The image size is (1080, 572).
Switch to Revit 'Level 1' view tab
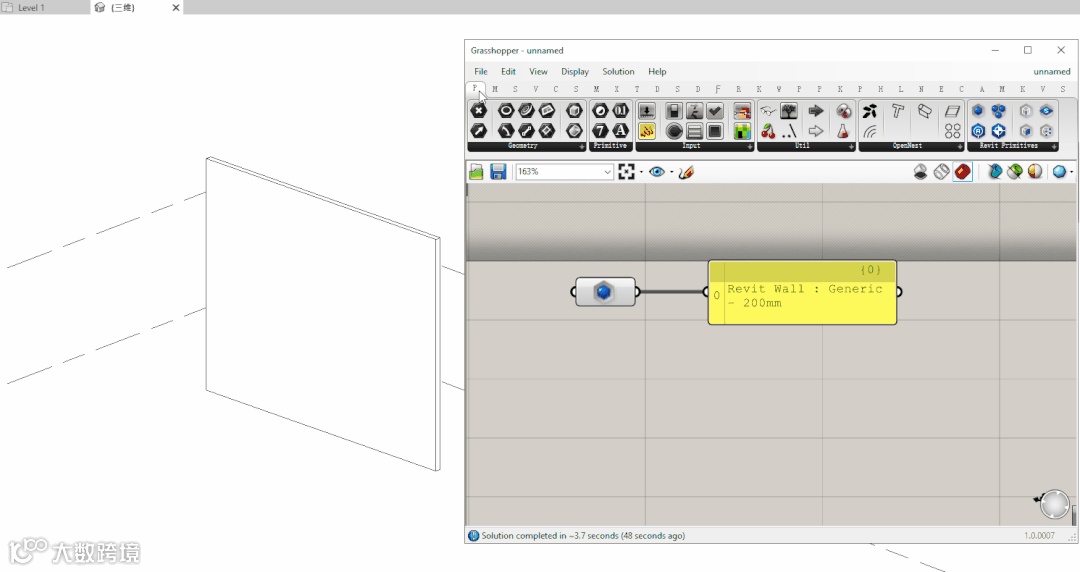[31, 8]
